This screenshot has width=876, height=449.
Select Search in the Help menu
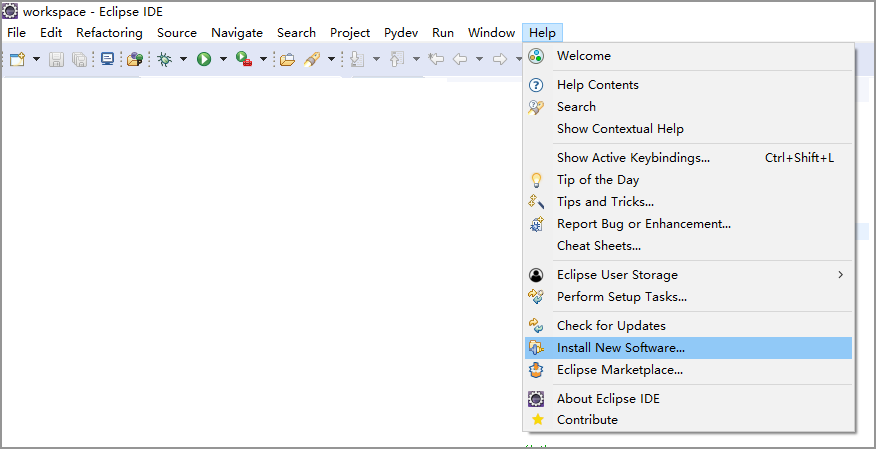click(x=688, y=107)
